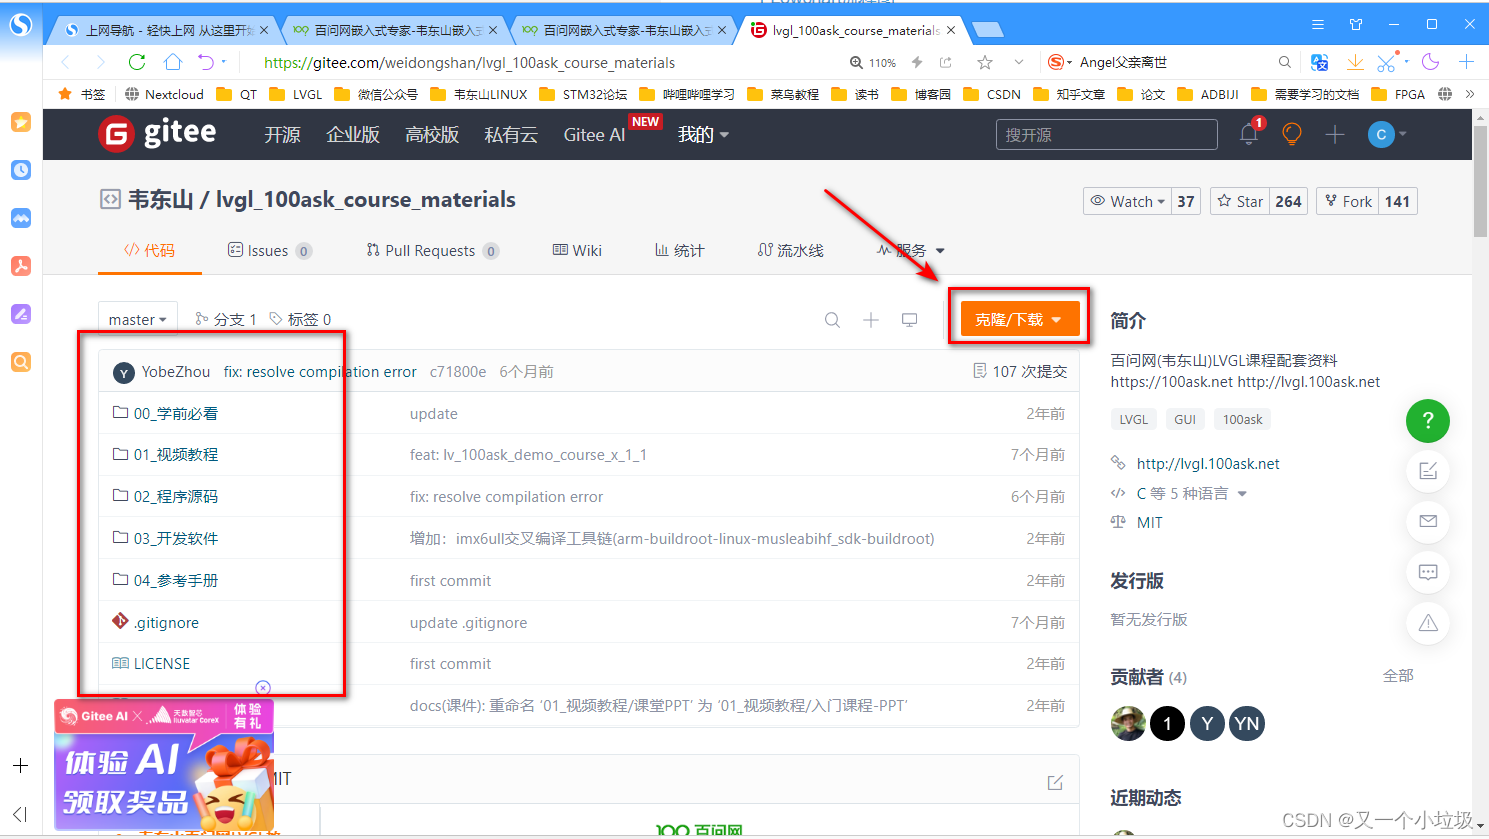Open the Issues tab
This screenshot has width=1489, height=839.
tap(270, 250)
